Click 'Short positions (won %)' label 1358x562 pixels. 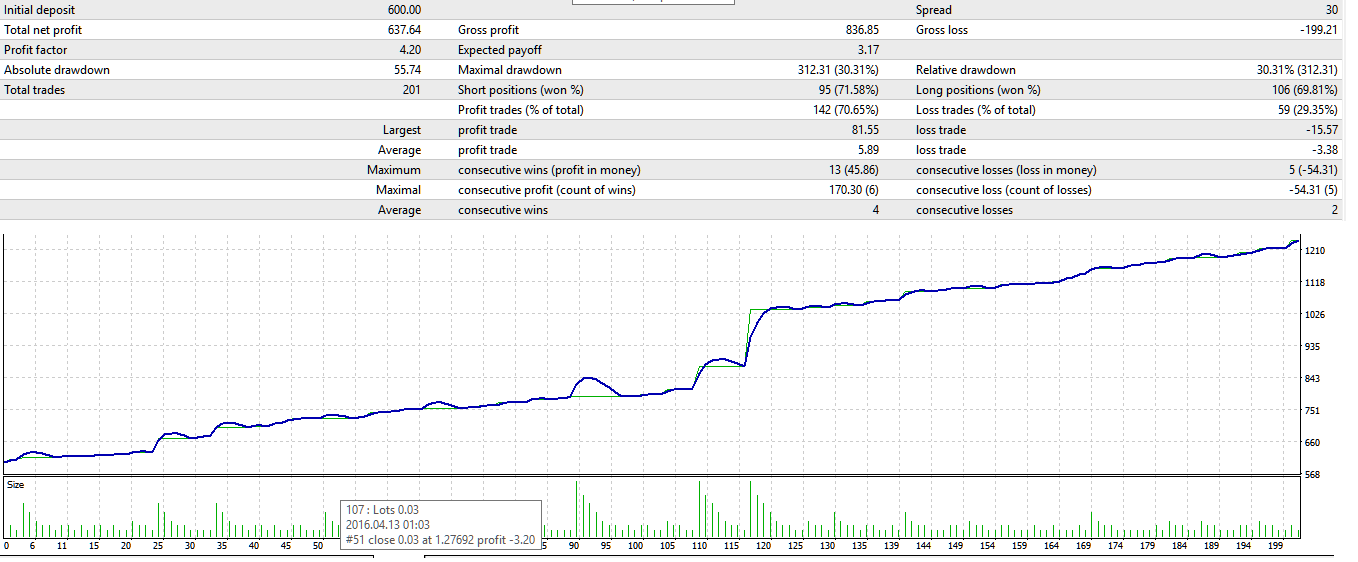coord(520,90)
